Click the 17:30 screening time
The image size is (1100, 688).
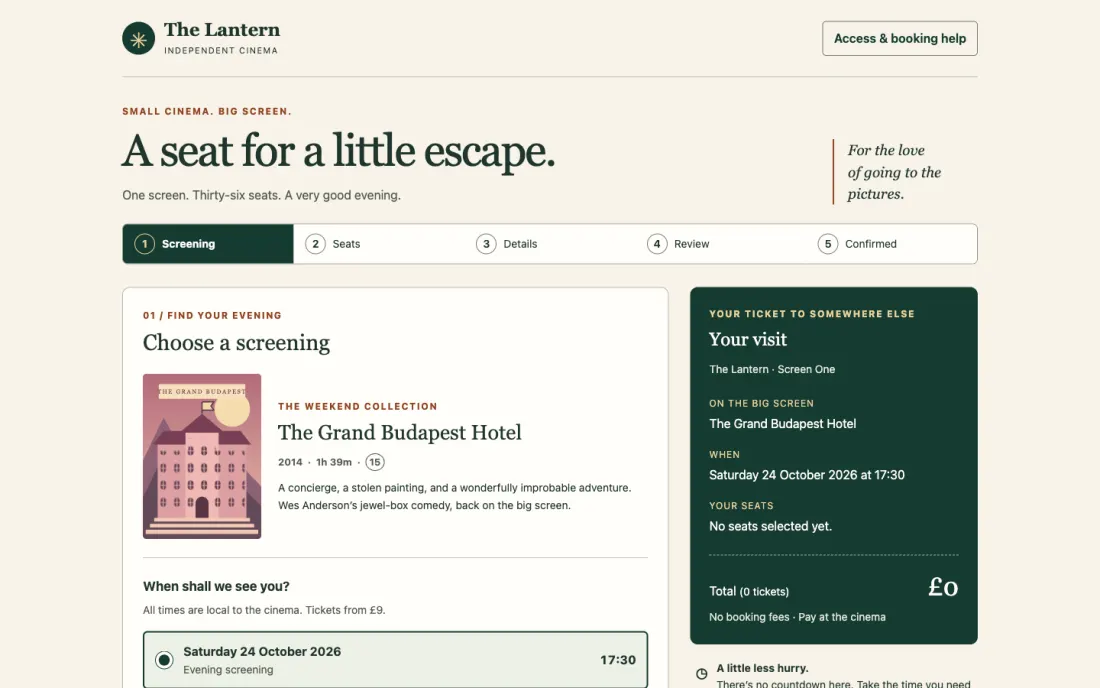tap(617, 660)
